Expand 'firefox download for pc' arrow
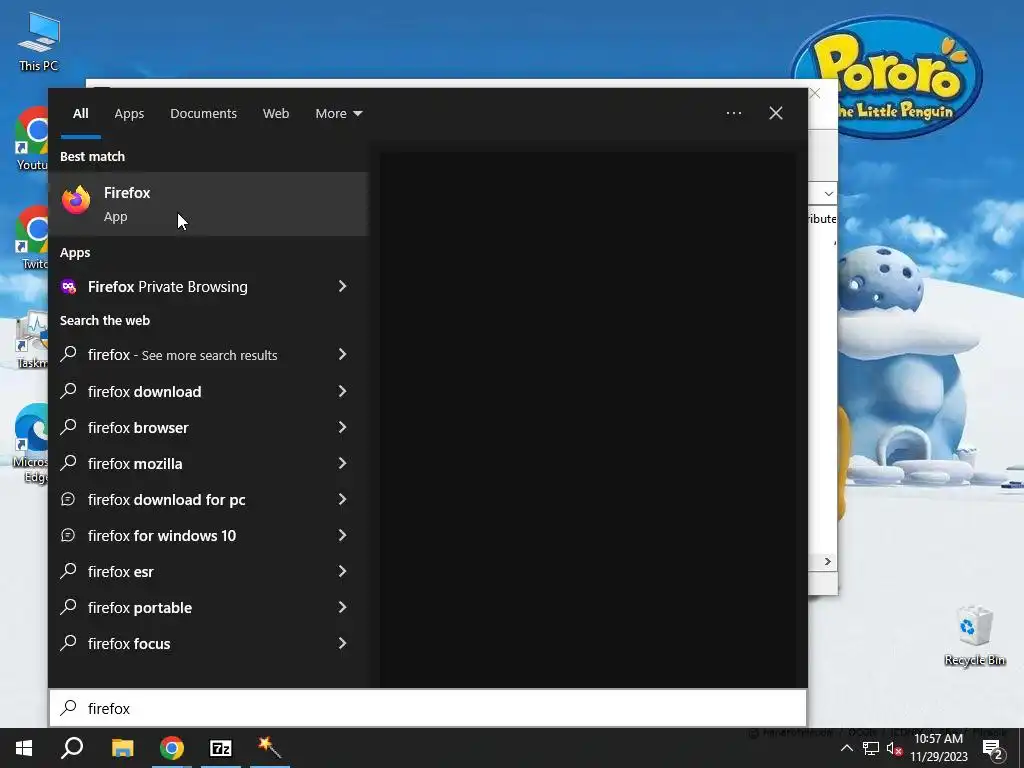This screenshot has width=1024, height=768. 342,499
